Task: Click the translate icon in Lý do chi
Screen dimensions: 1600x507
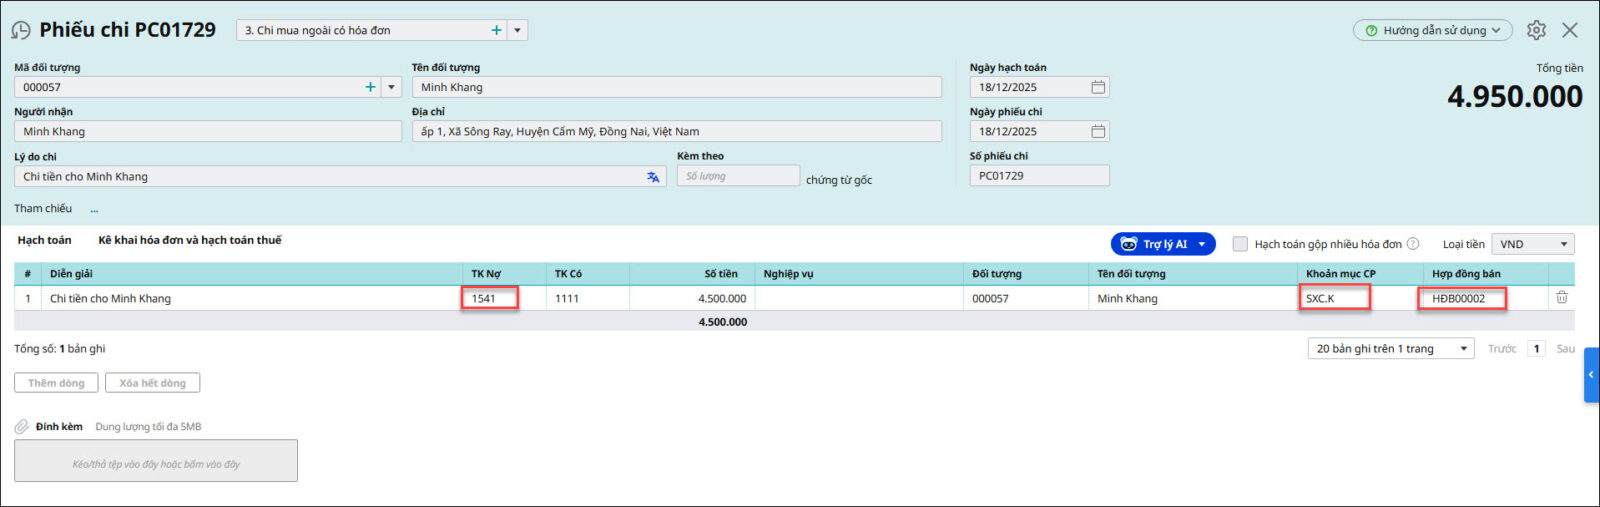Action: [653, 177]
